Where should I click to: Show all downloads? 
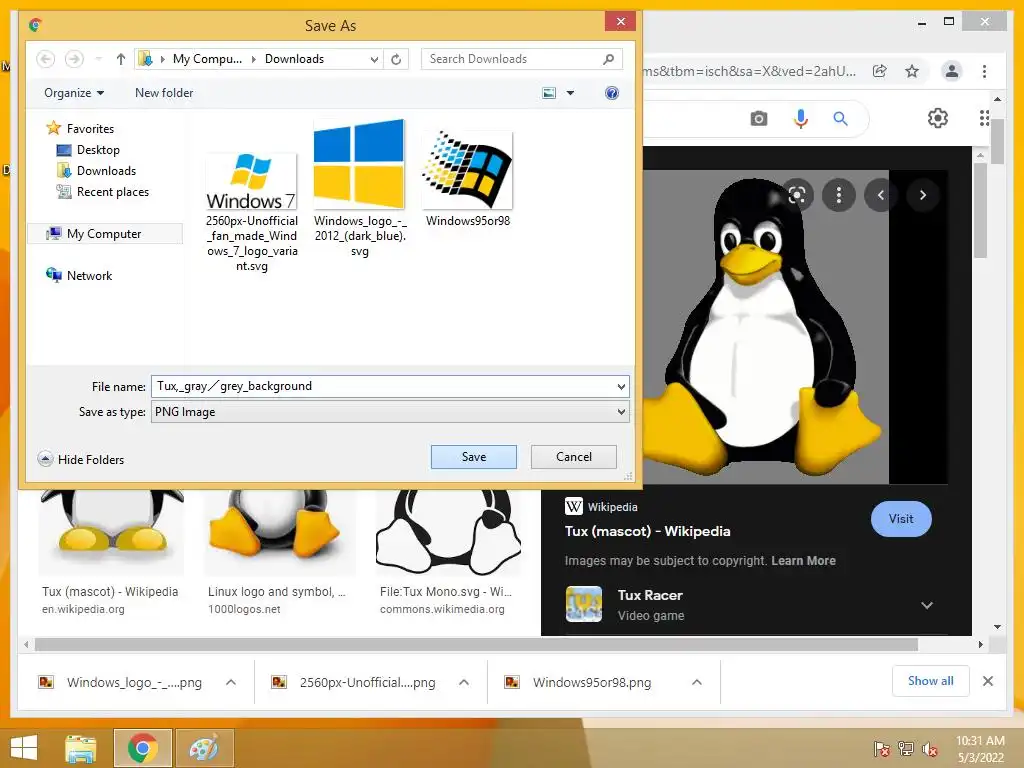pyautogui.click(x=931, y=681)
